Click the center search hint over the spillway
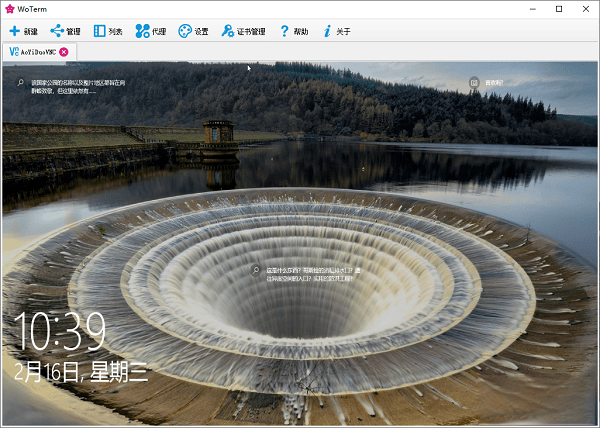This screenshot has width=600, height=428. (x=306, y=274)
